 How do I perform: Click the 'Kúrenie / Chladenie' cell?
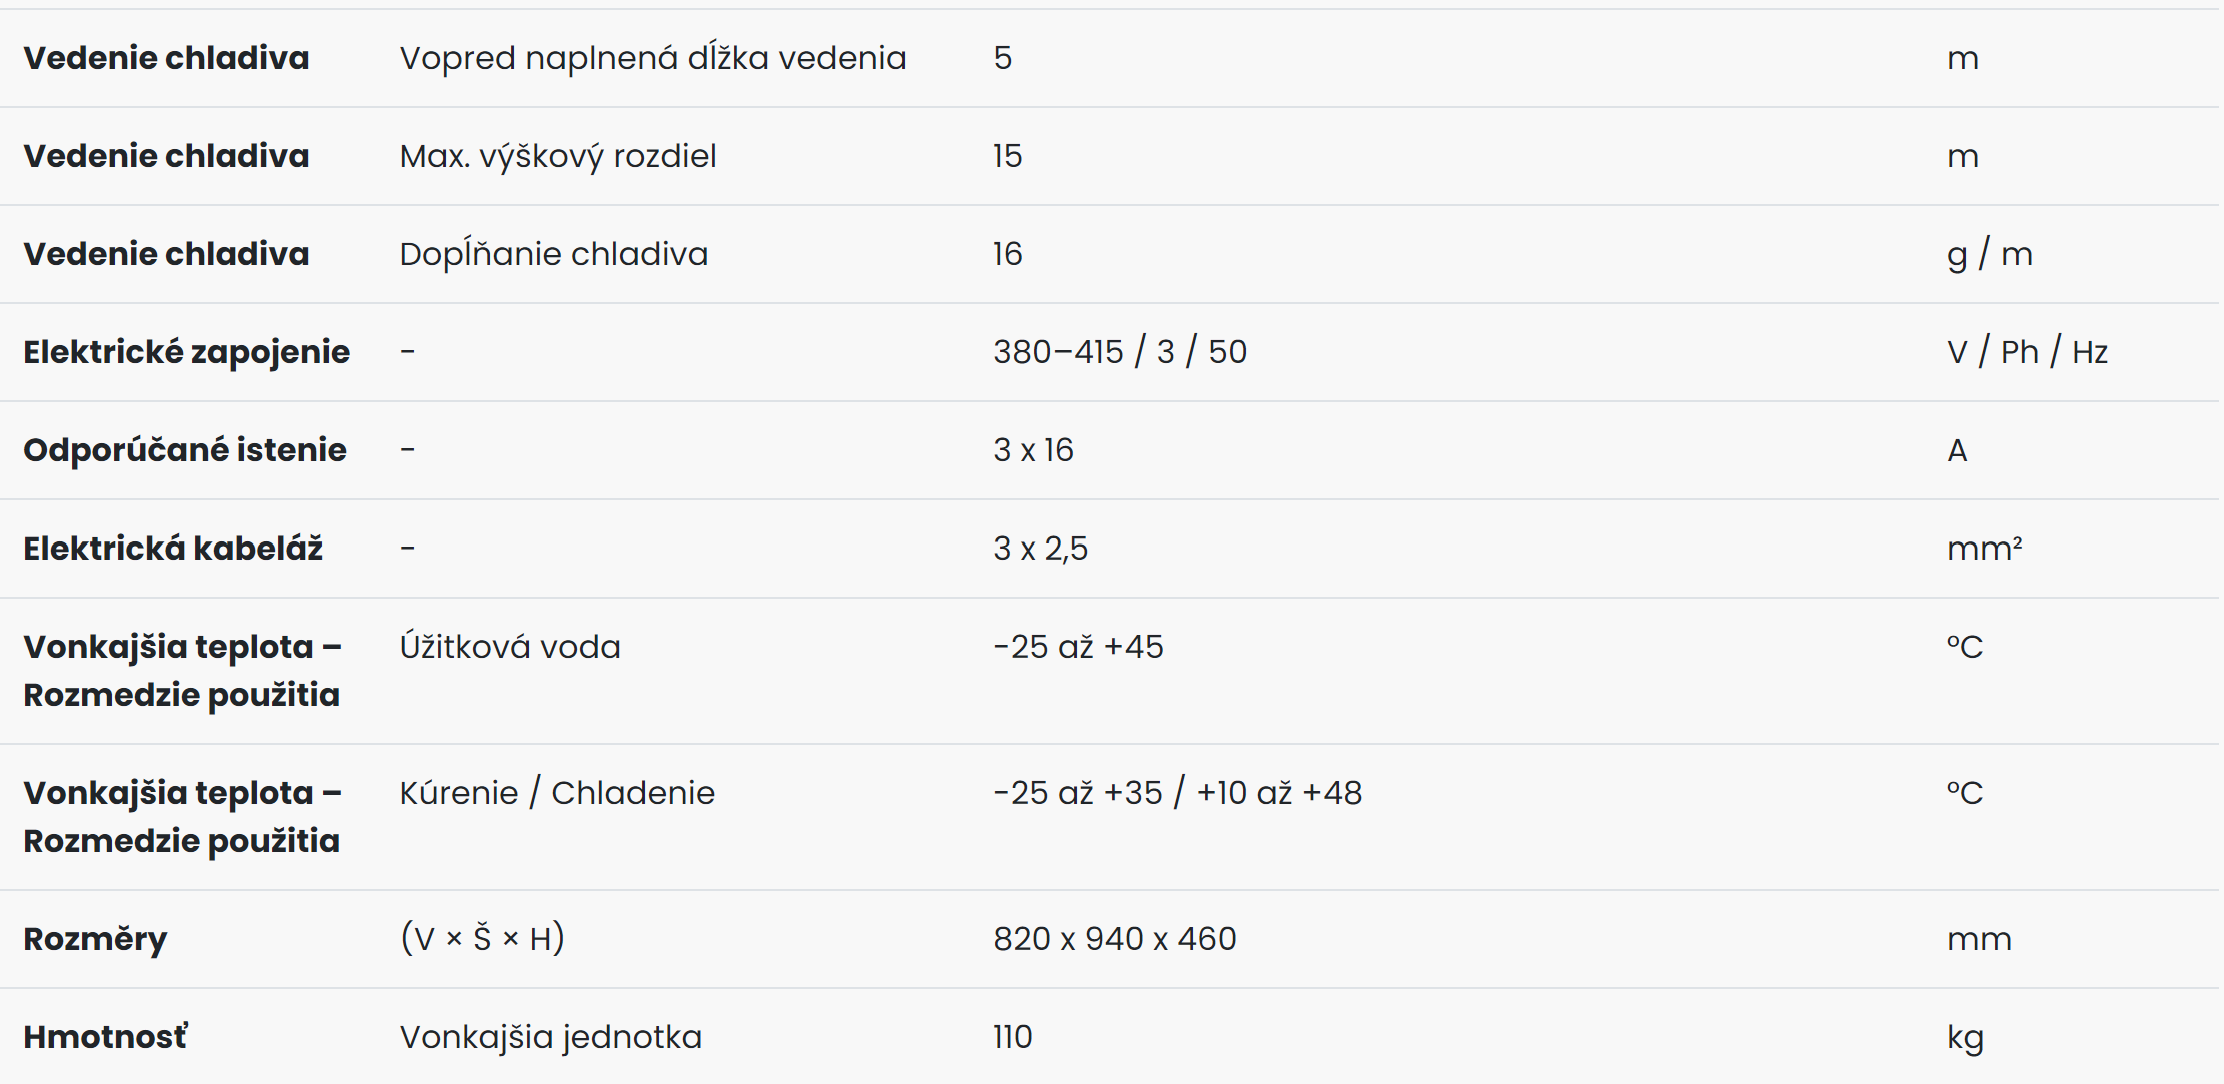pos(557,792)
